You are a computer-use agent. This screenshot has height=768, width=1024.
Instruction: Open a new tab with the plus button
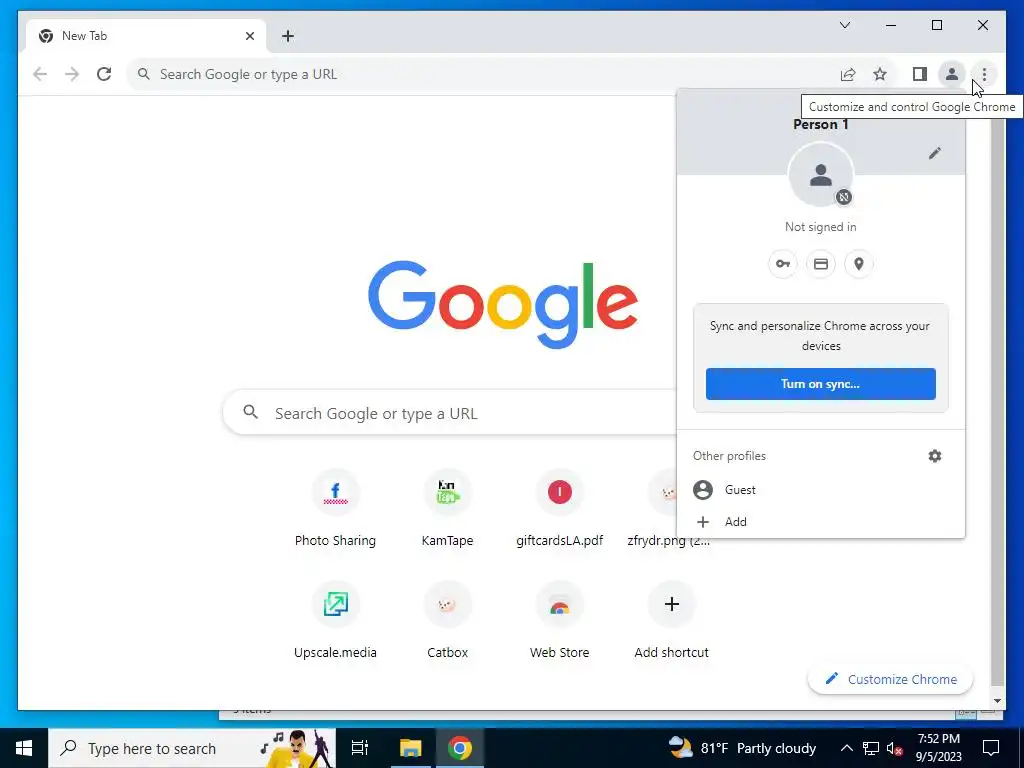click(287, 36)
